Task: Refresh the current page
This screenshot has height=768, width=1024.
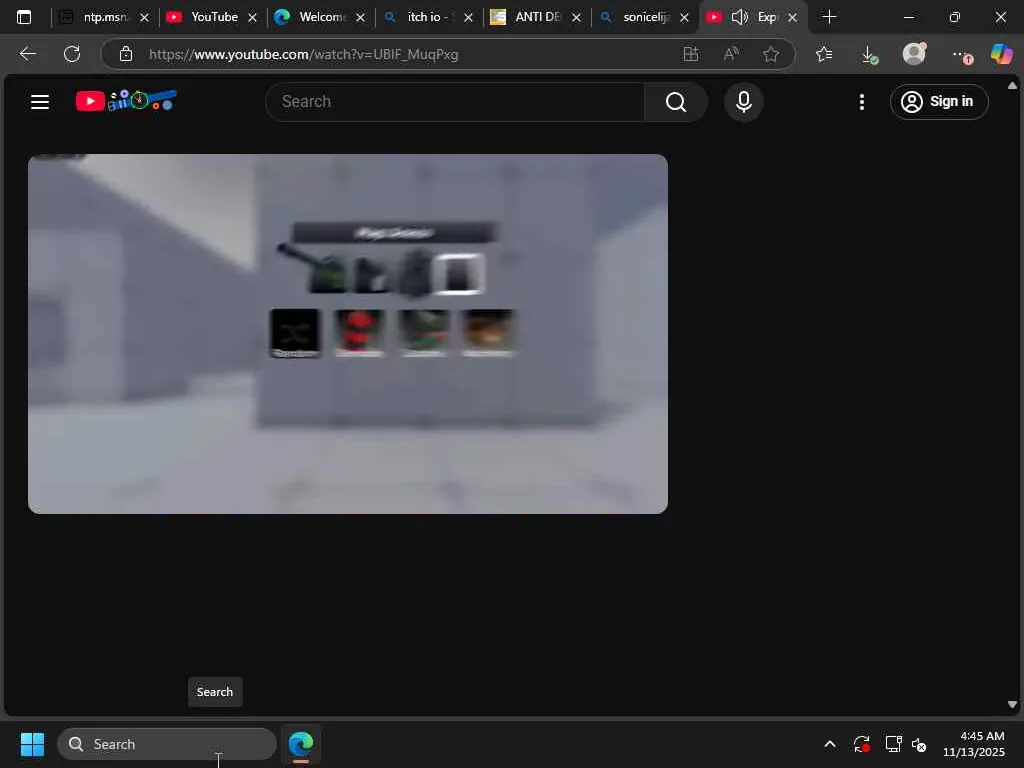Action: pyautogui.click(x=72, y=54)
